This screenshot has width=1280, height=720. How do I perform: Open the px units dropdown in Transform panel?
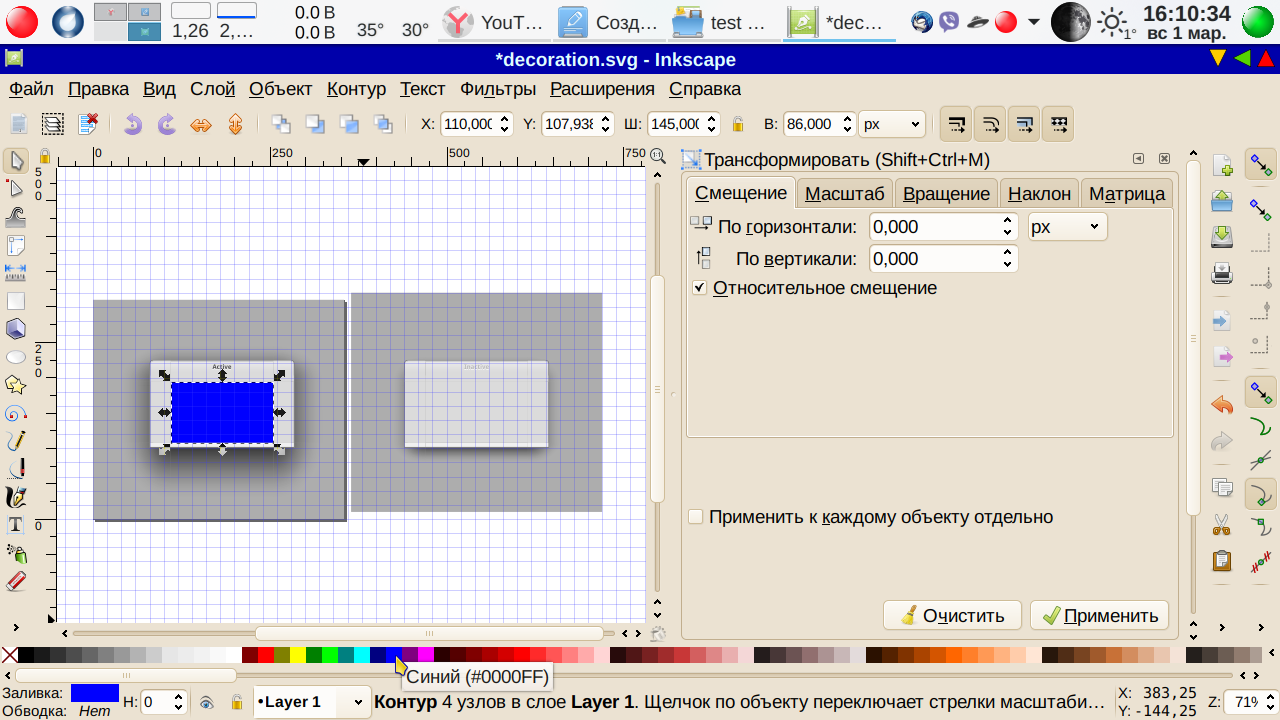(x=1068, y=227)
